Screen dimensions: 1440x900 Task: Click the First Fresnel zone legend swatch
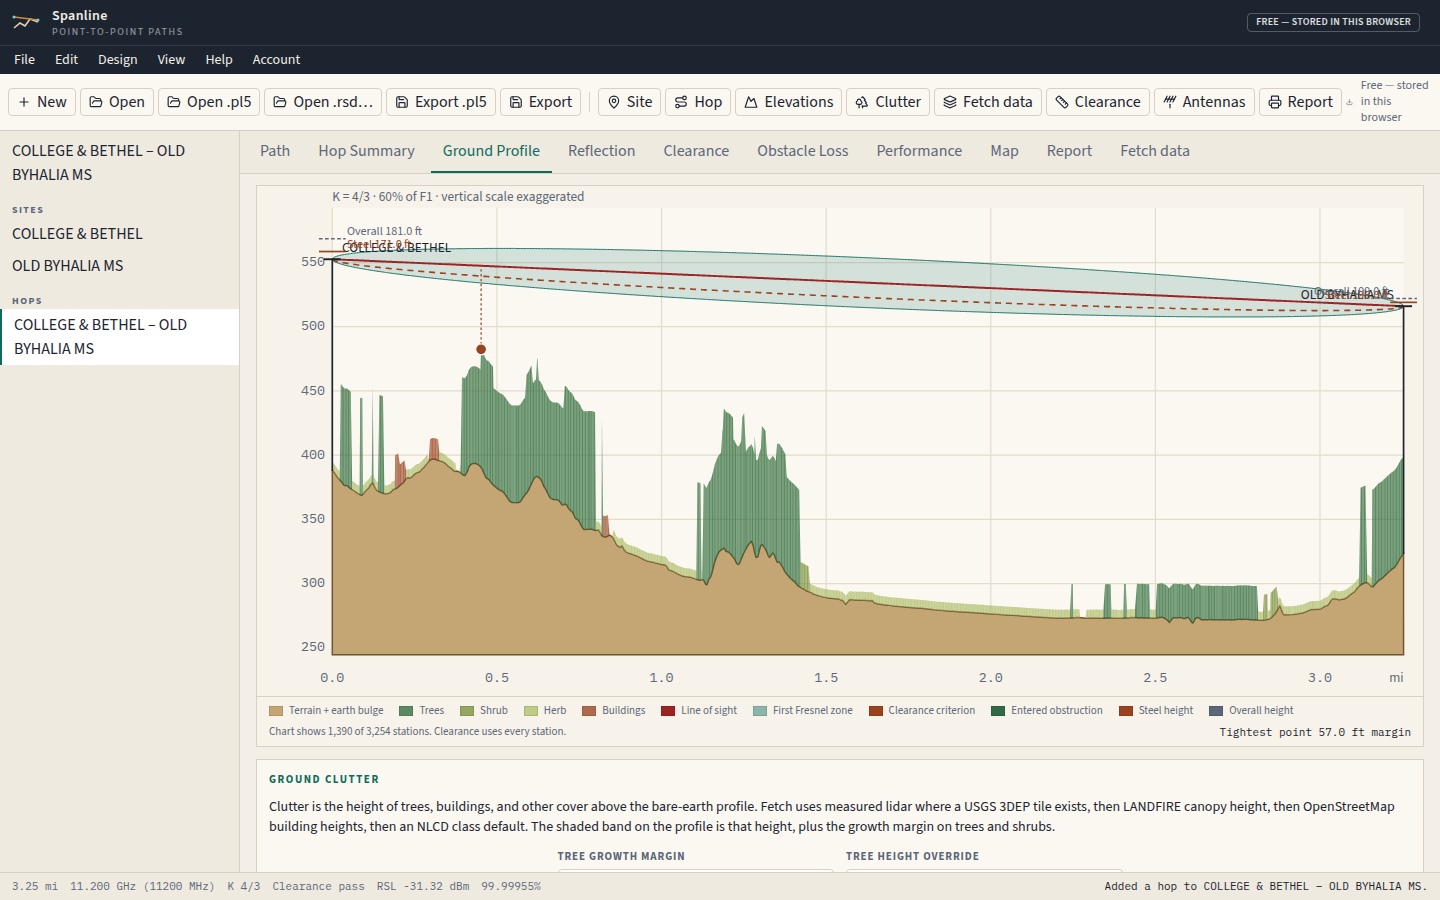760,711
